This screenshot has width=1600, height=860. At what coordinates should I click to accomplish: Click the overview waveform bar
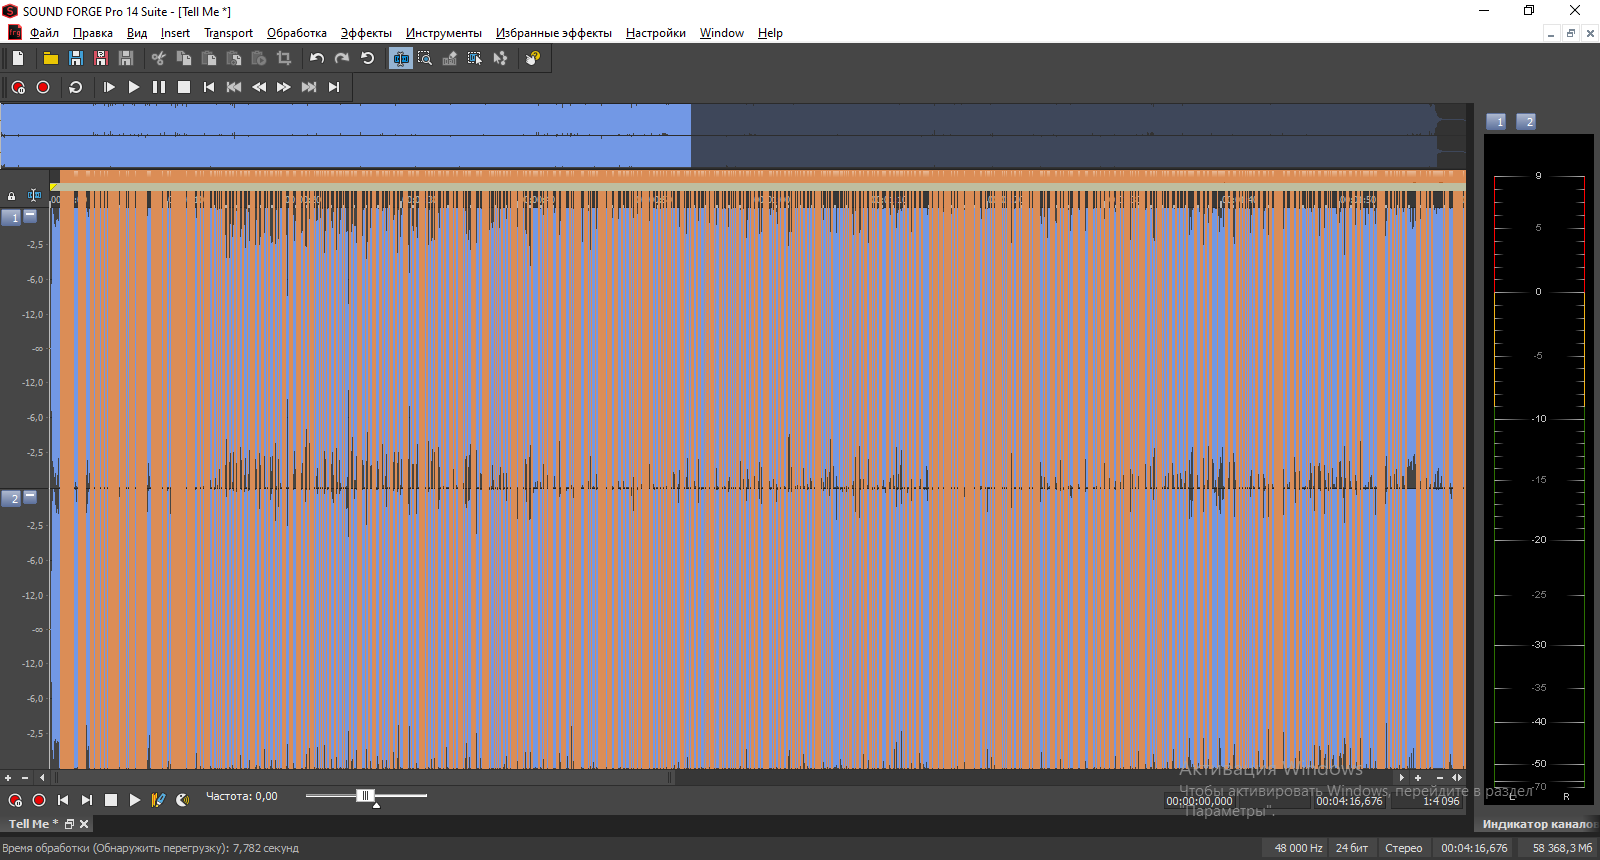(733, 135)
